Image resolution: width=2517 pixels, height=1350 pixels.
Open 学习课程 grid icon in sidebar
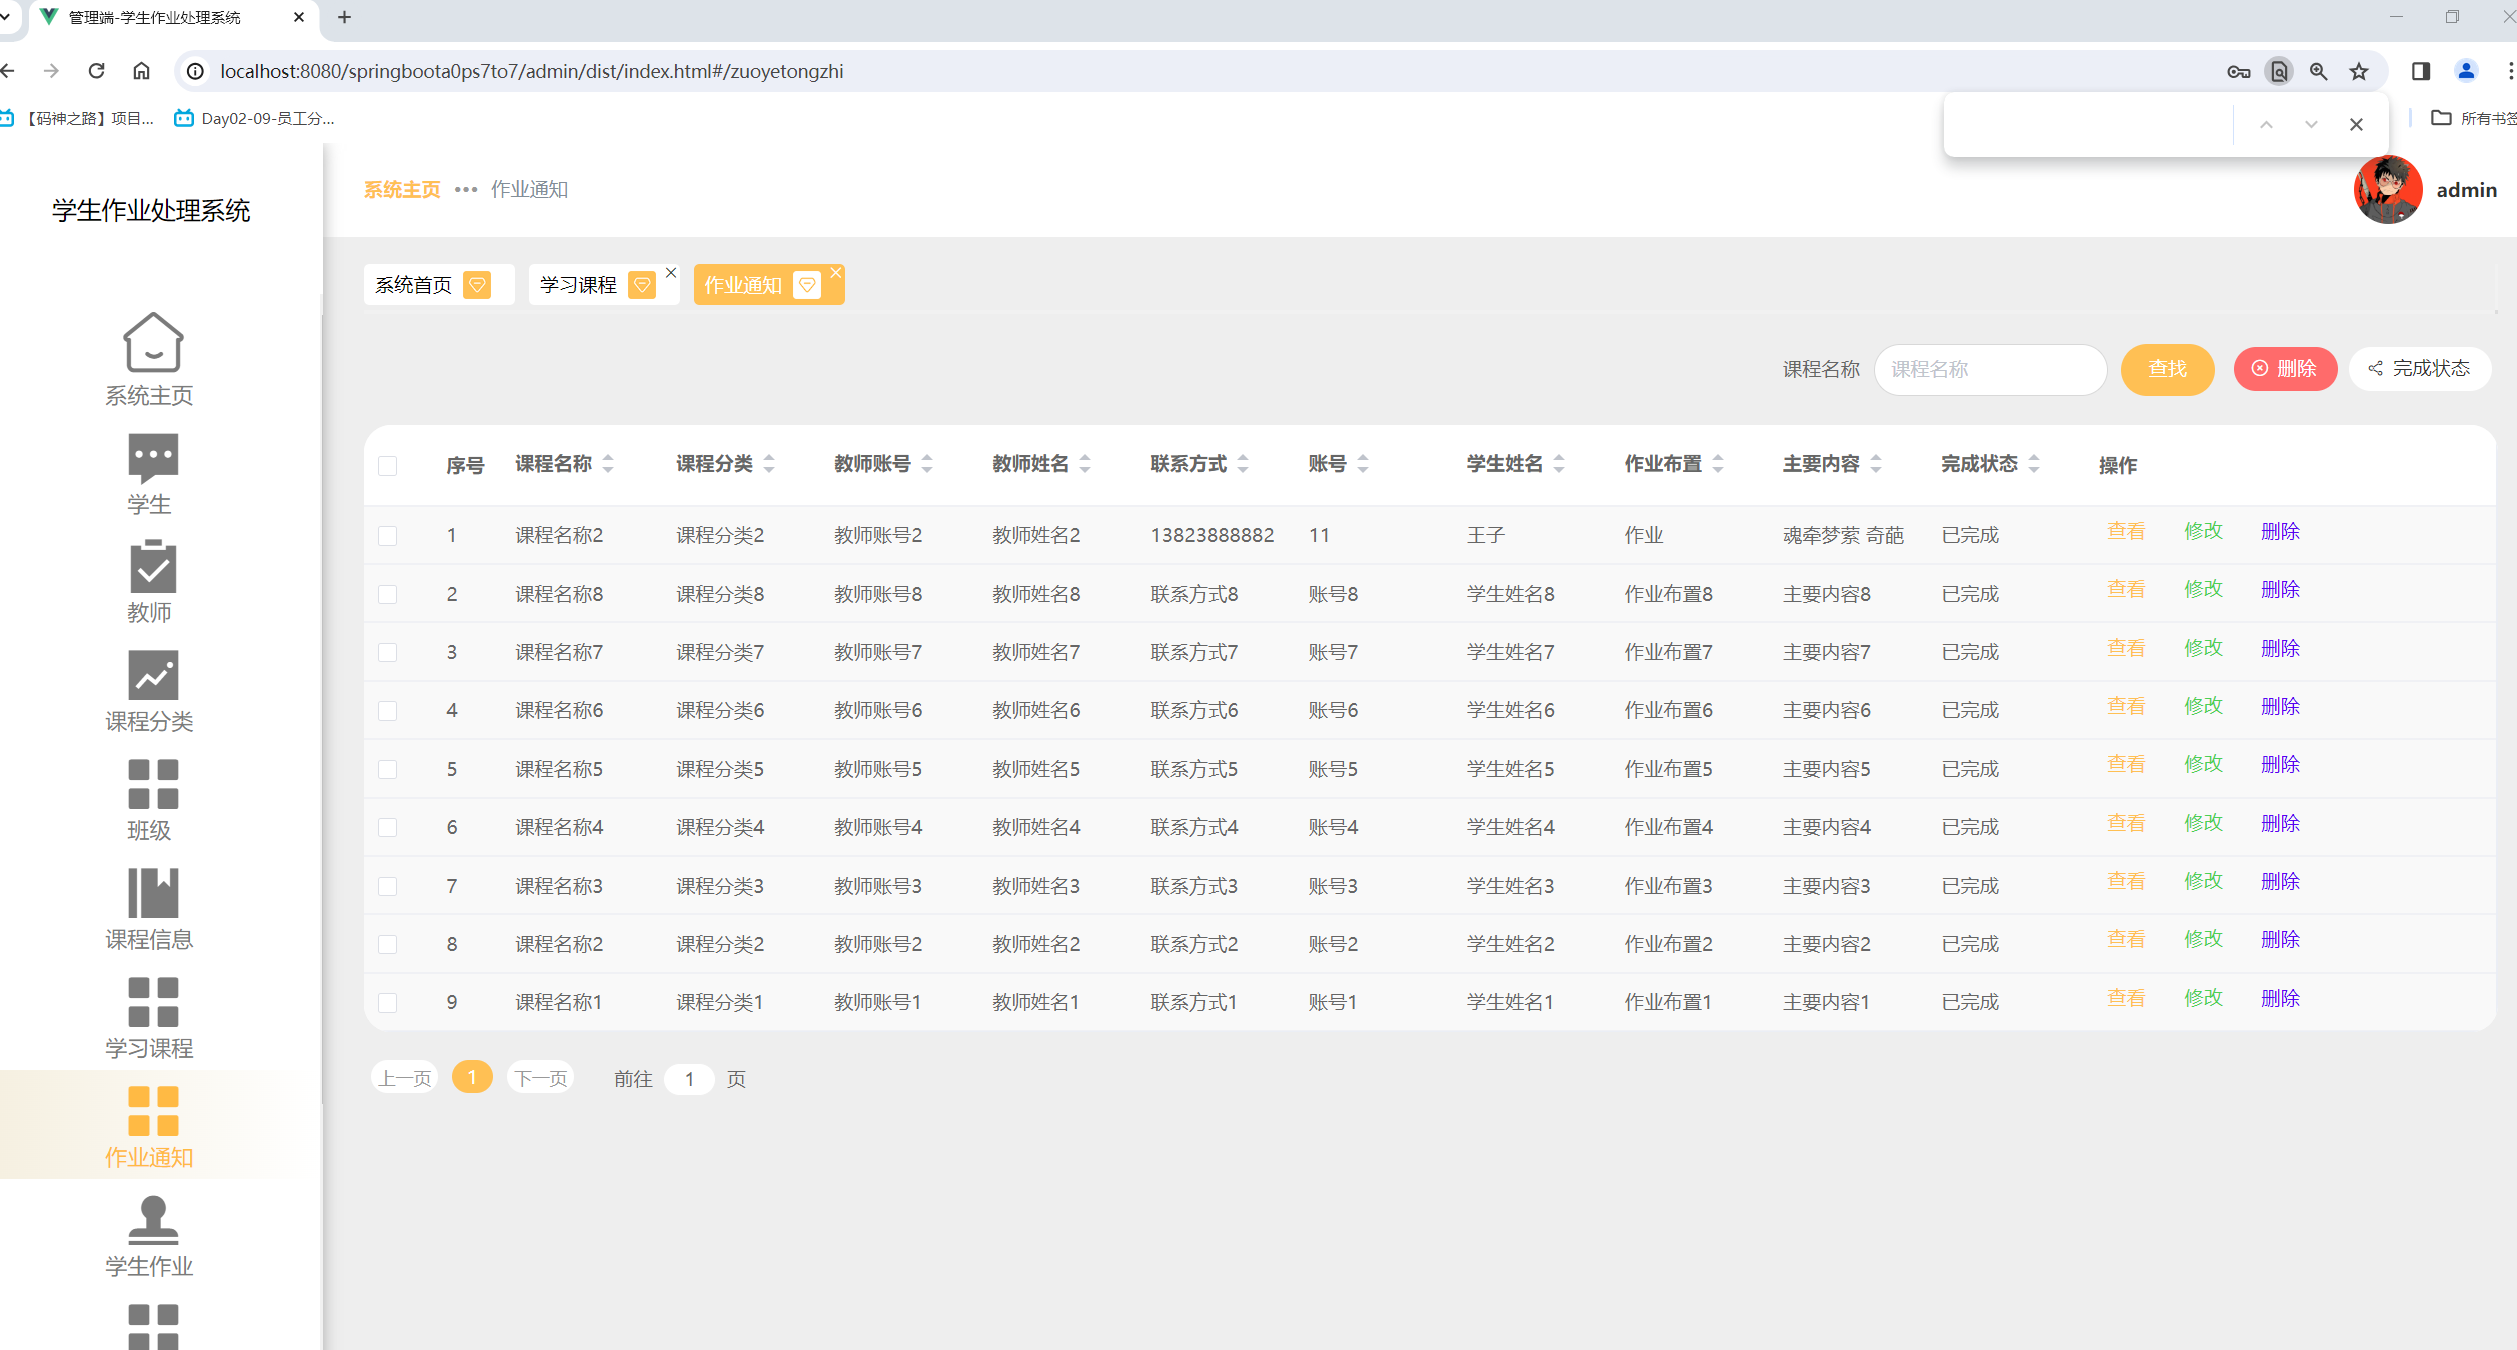pos(152,1001)
